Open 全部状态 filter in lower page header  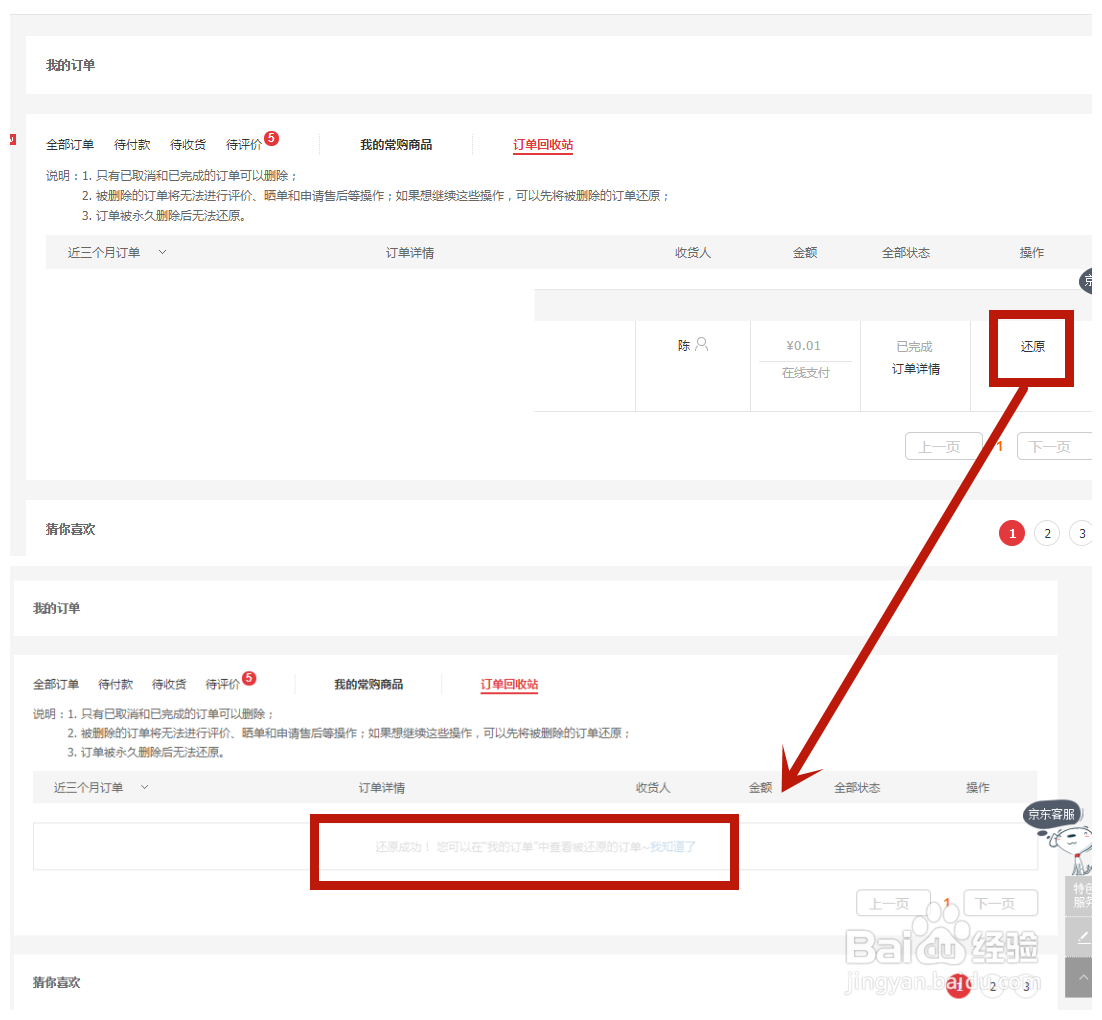click(857, 787)
